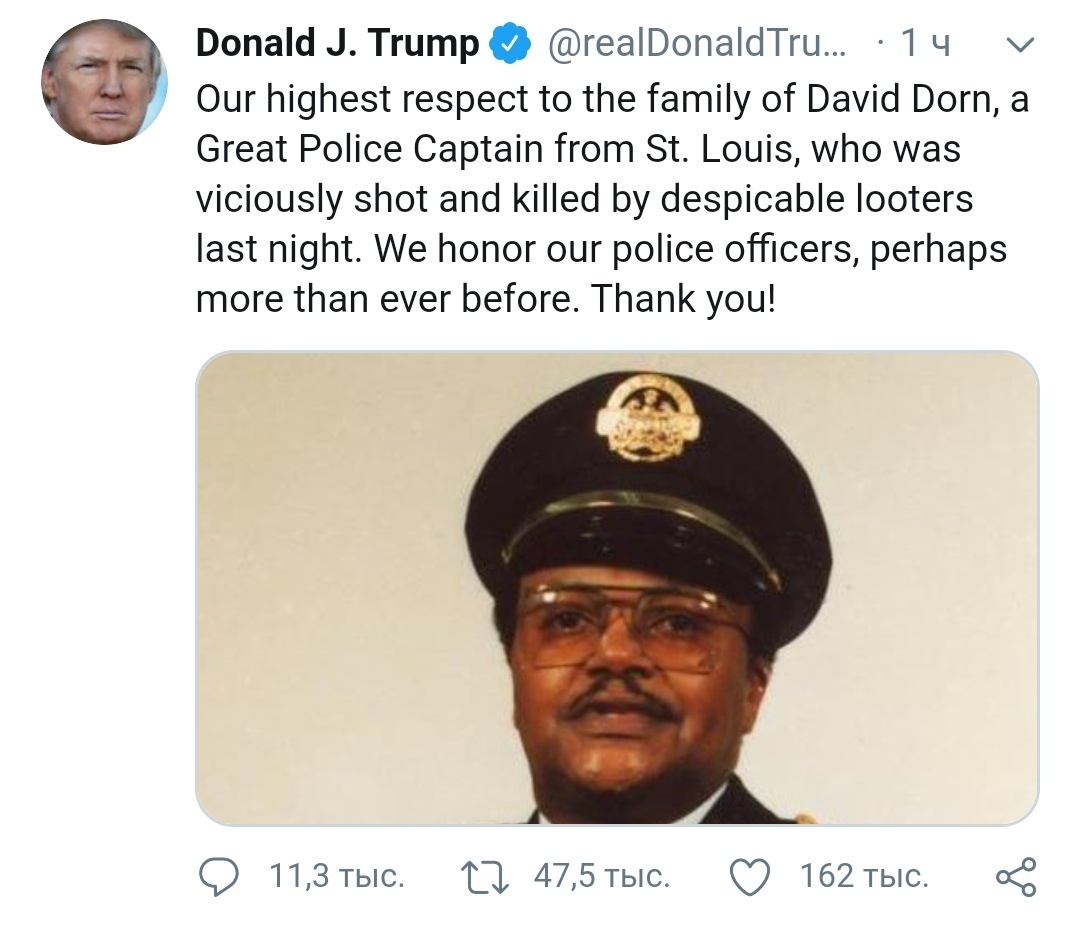The width and height of the screenshot is (1080, 927).
Task: Like the tweet with the heart icon
Action: pyautogui.click(x=749, y=879)
